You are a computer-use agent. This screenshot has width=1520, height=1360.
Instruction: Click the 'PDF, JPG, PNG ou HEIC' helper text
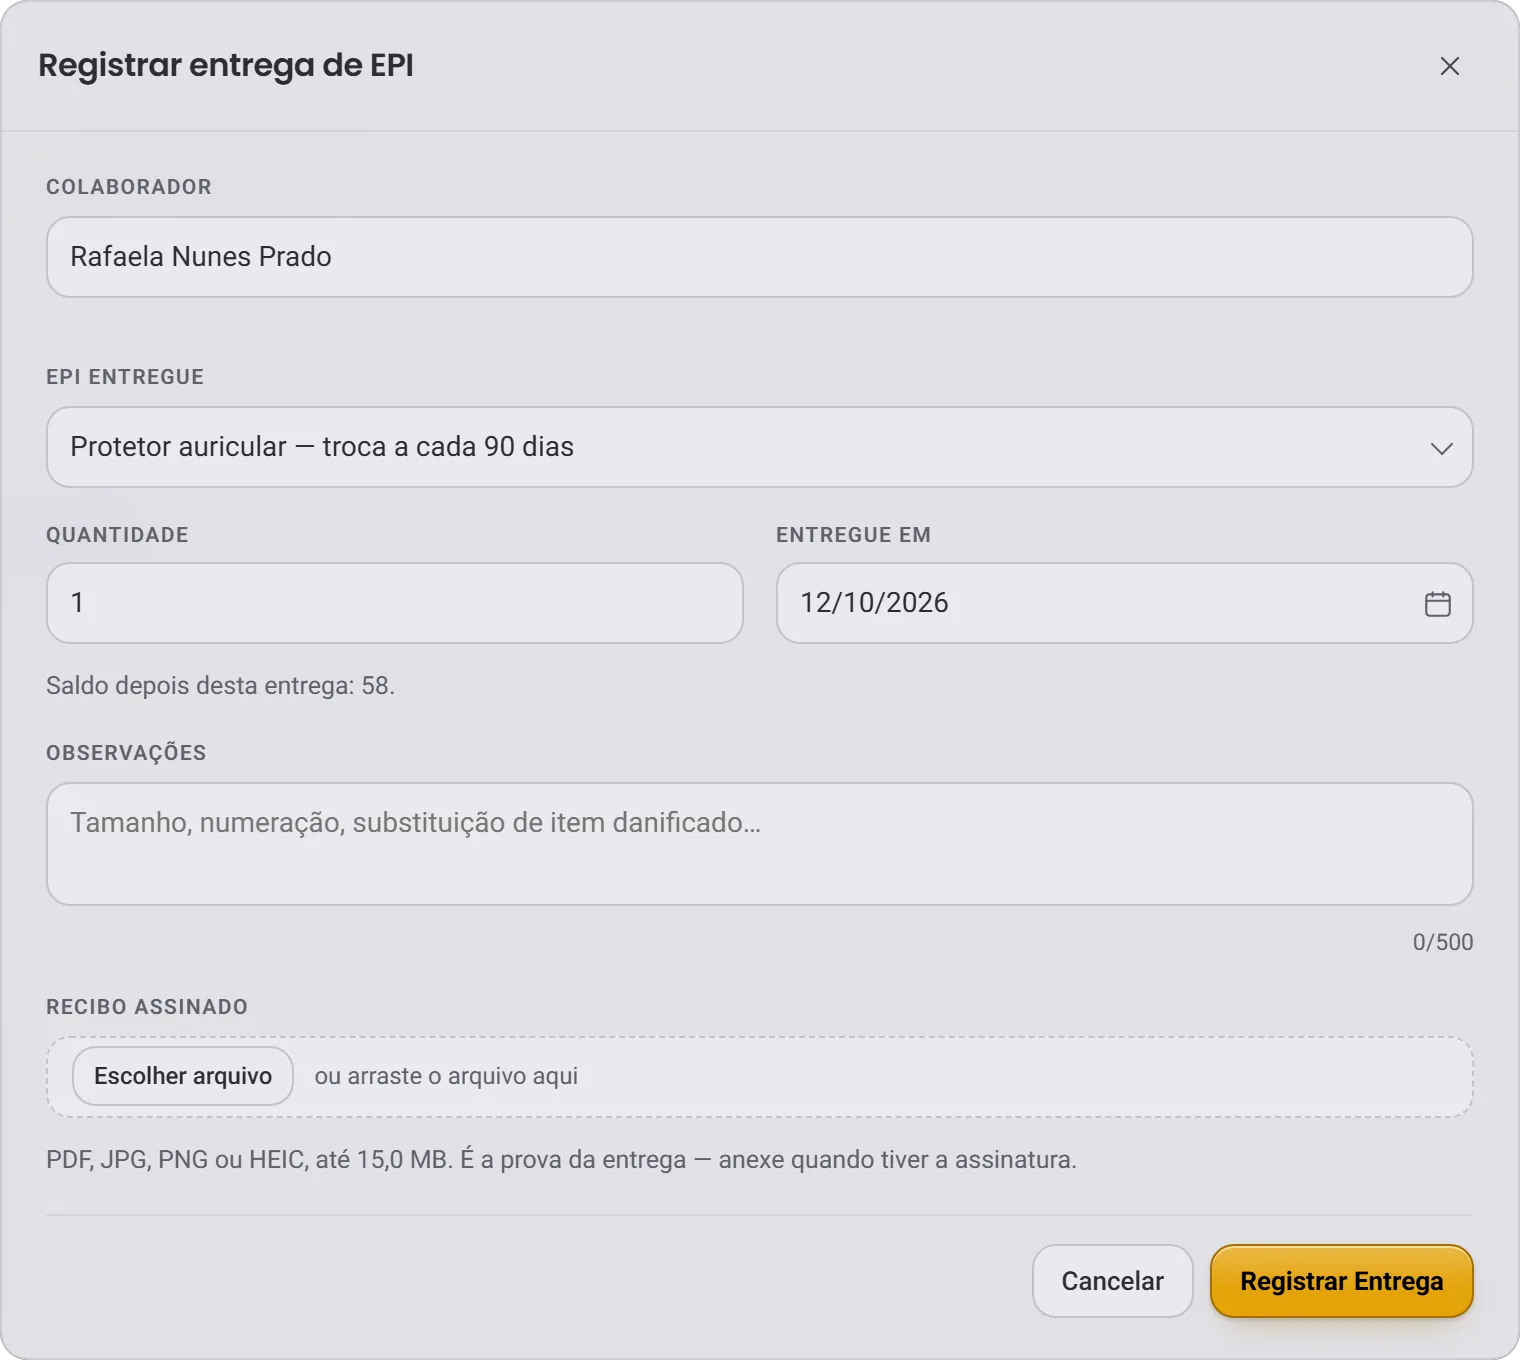(561, 1160)
